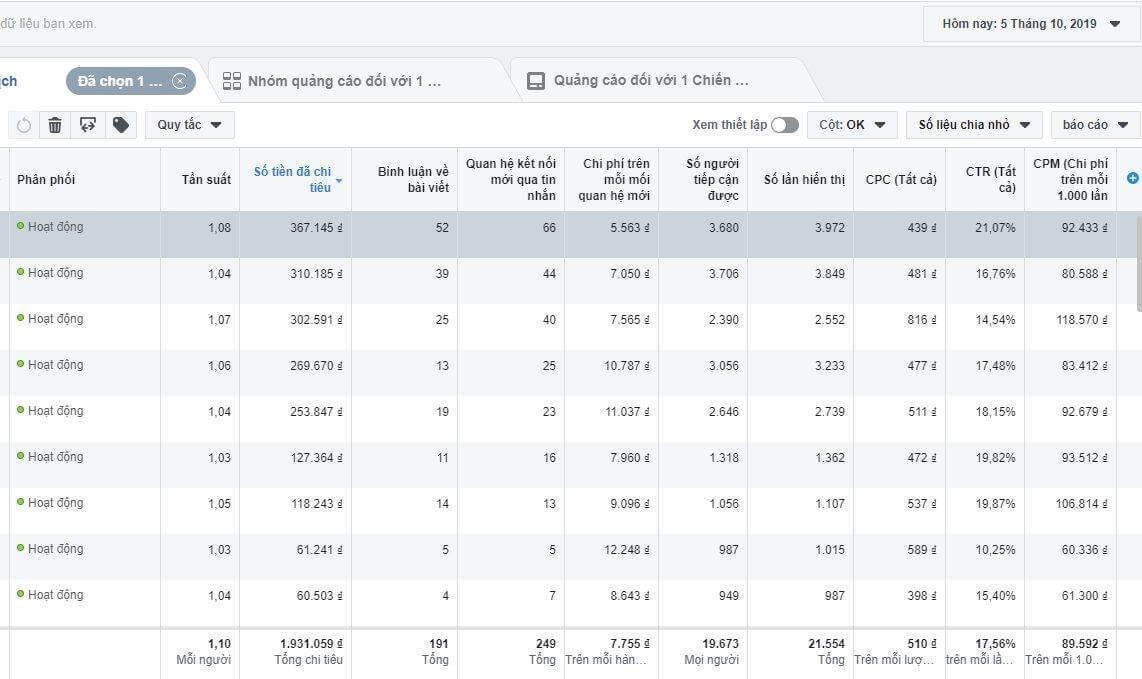This screenshot has width=1142, height=679.
Task: Click the blue plus add-column icon
Action: (x=1133, y=178)
